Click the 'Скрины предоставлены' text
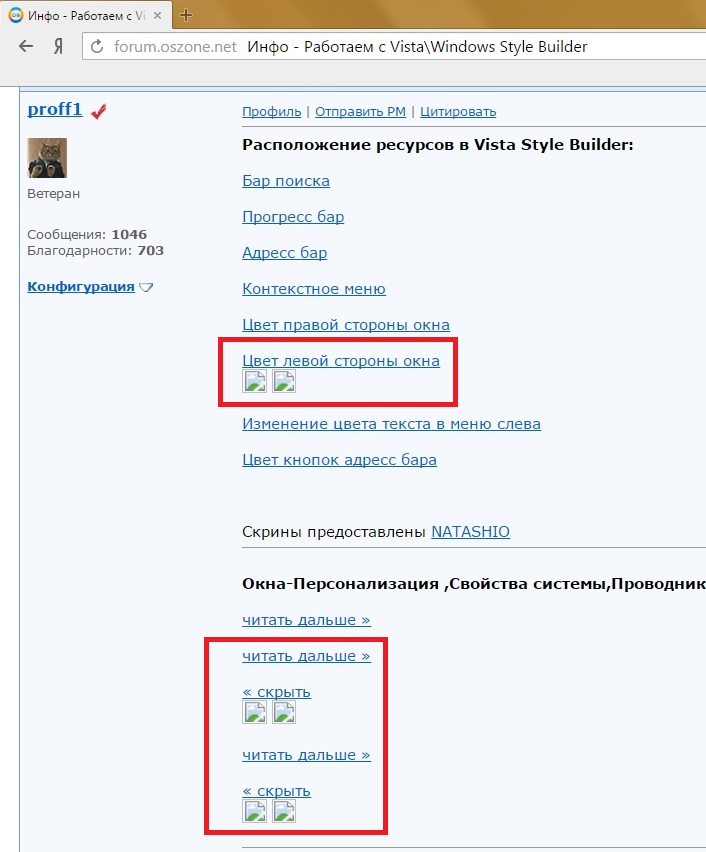 [333, 531]
